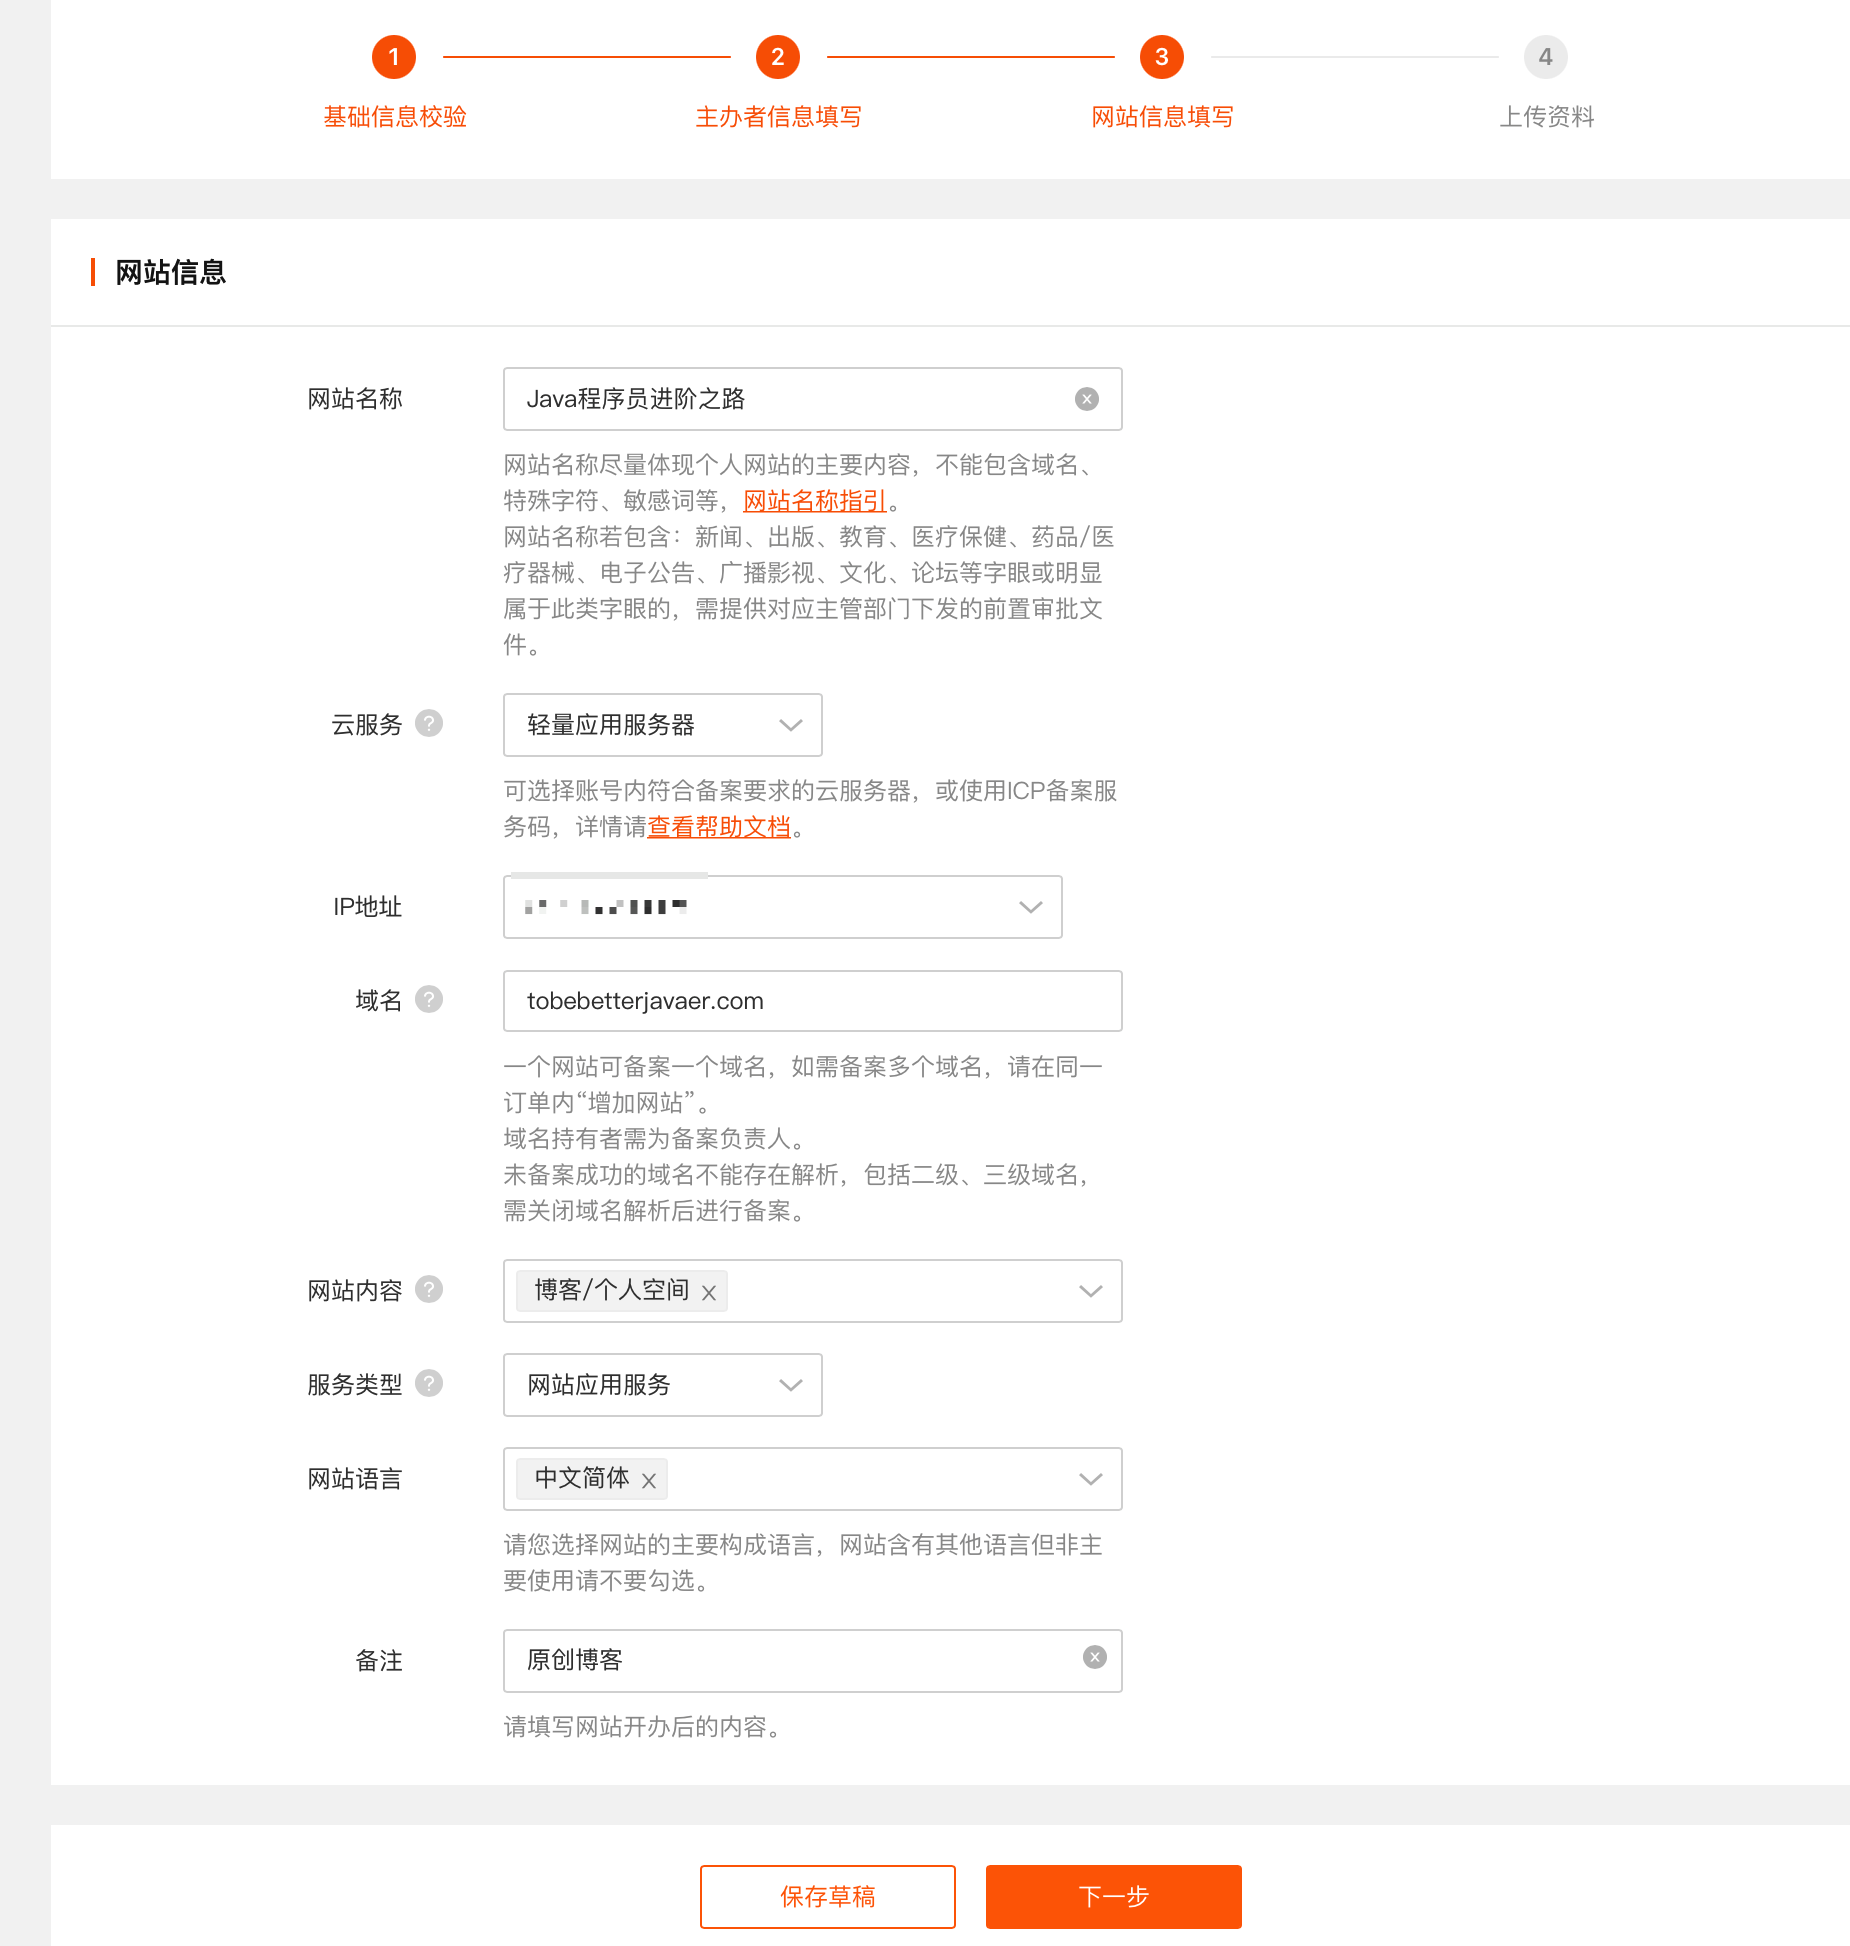The image size is (1850, 1946).
Task: Click the 域名 input field
Action: click(x=812, y=1001)
